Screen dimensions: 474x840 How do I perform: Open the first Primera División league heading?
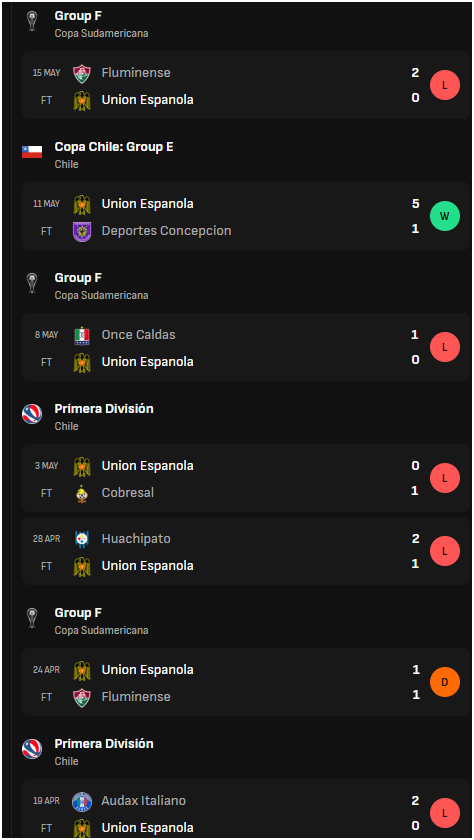click(104, 409)
